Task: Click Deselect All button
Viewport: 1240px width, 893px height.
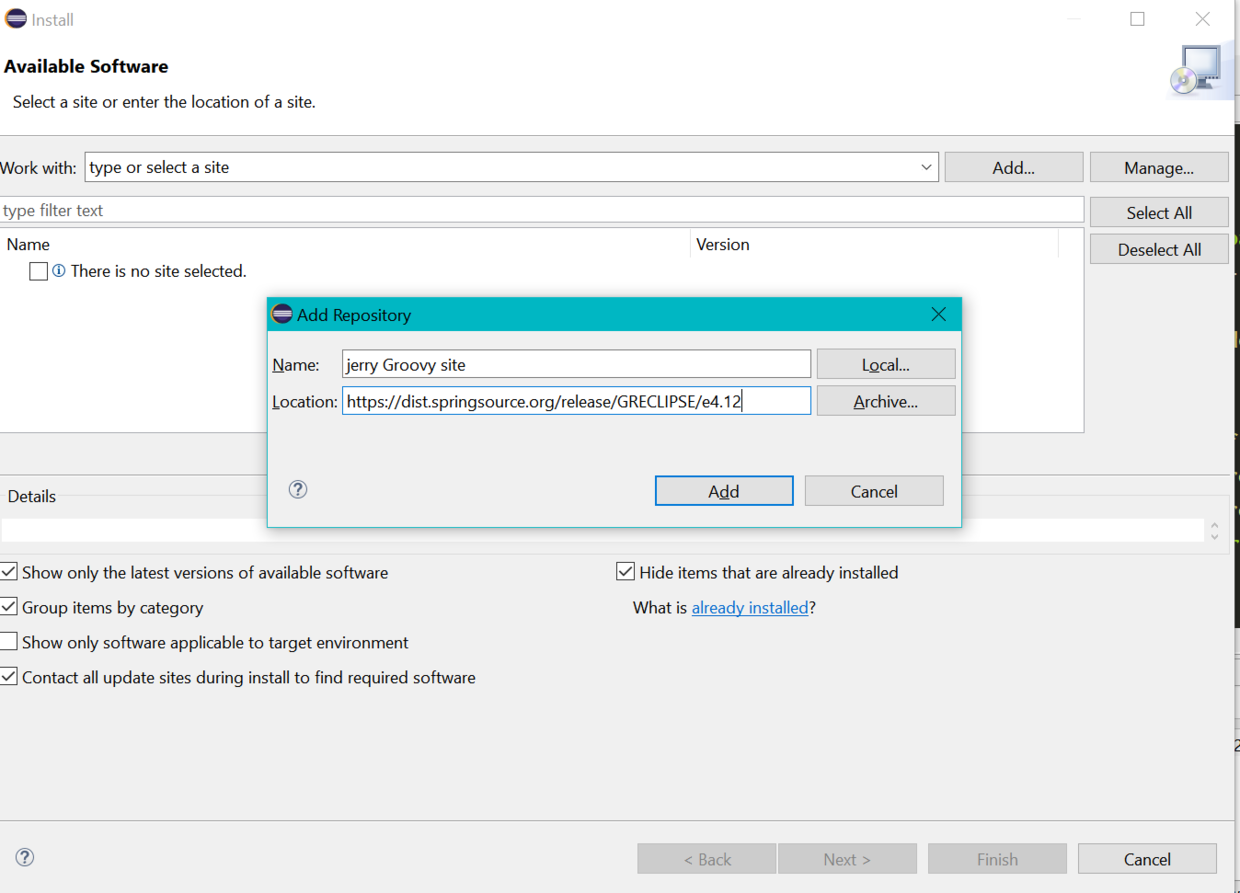Action: 1159,249
